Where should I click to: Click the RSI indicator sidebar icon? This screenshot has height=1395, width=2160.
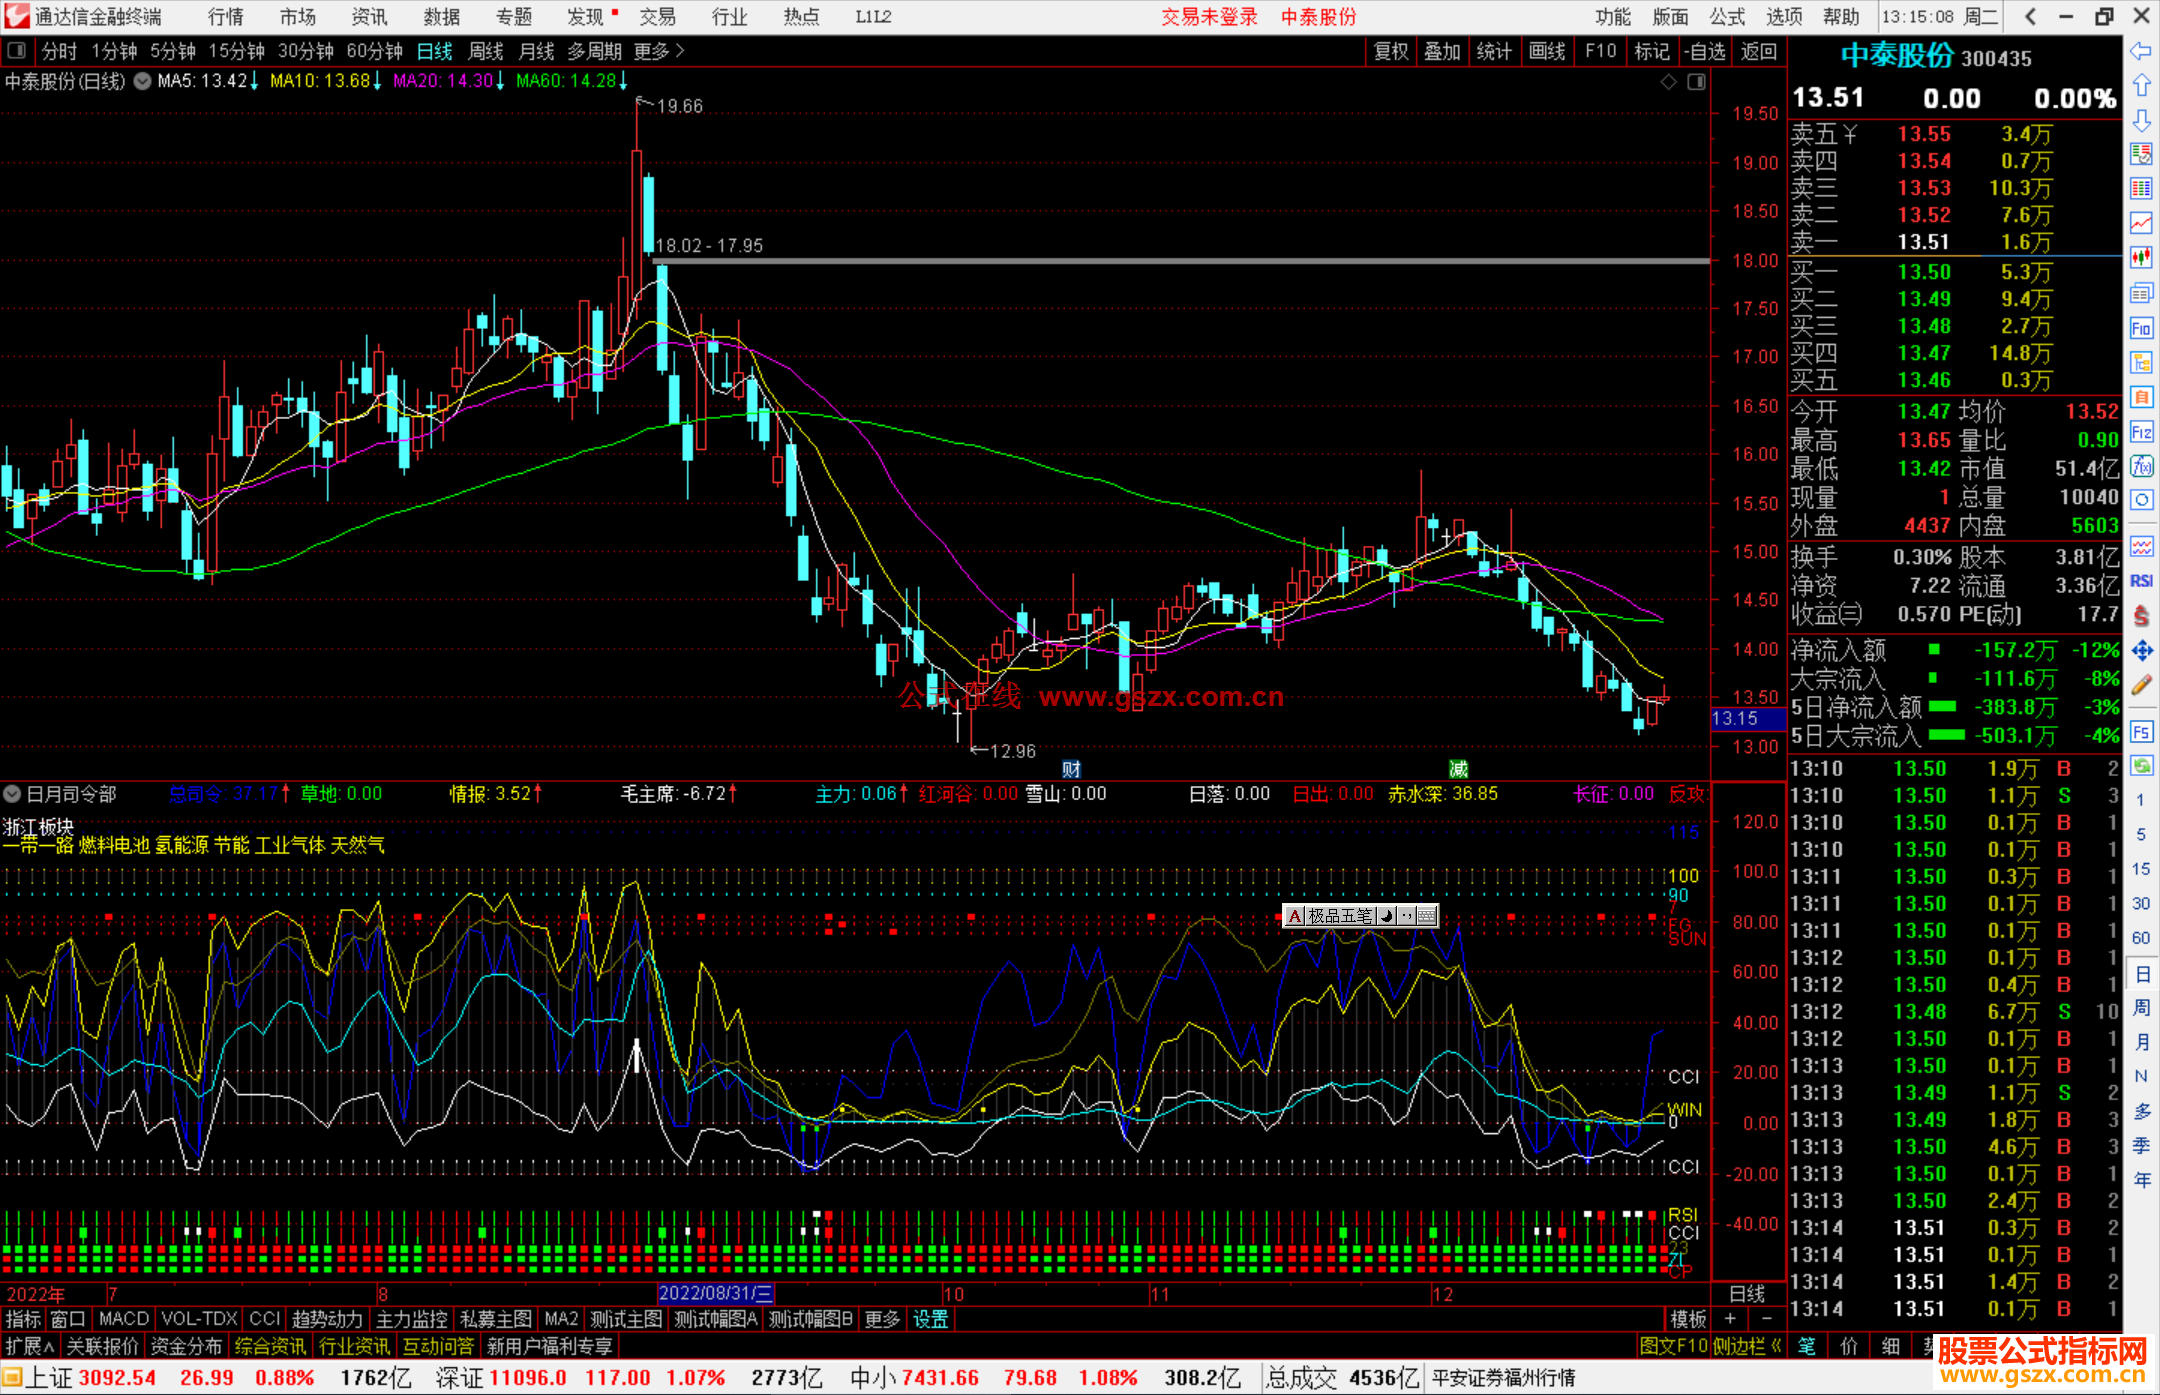point(2141,581)
